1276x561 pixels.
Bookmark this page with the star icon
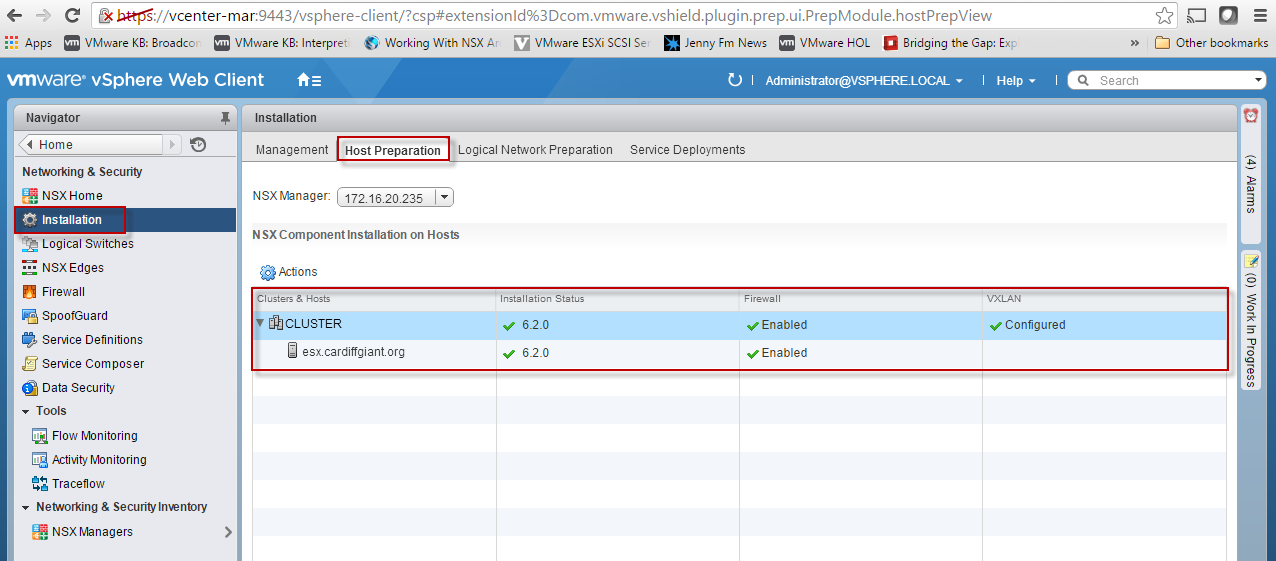tap(1164, 16)
